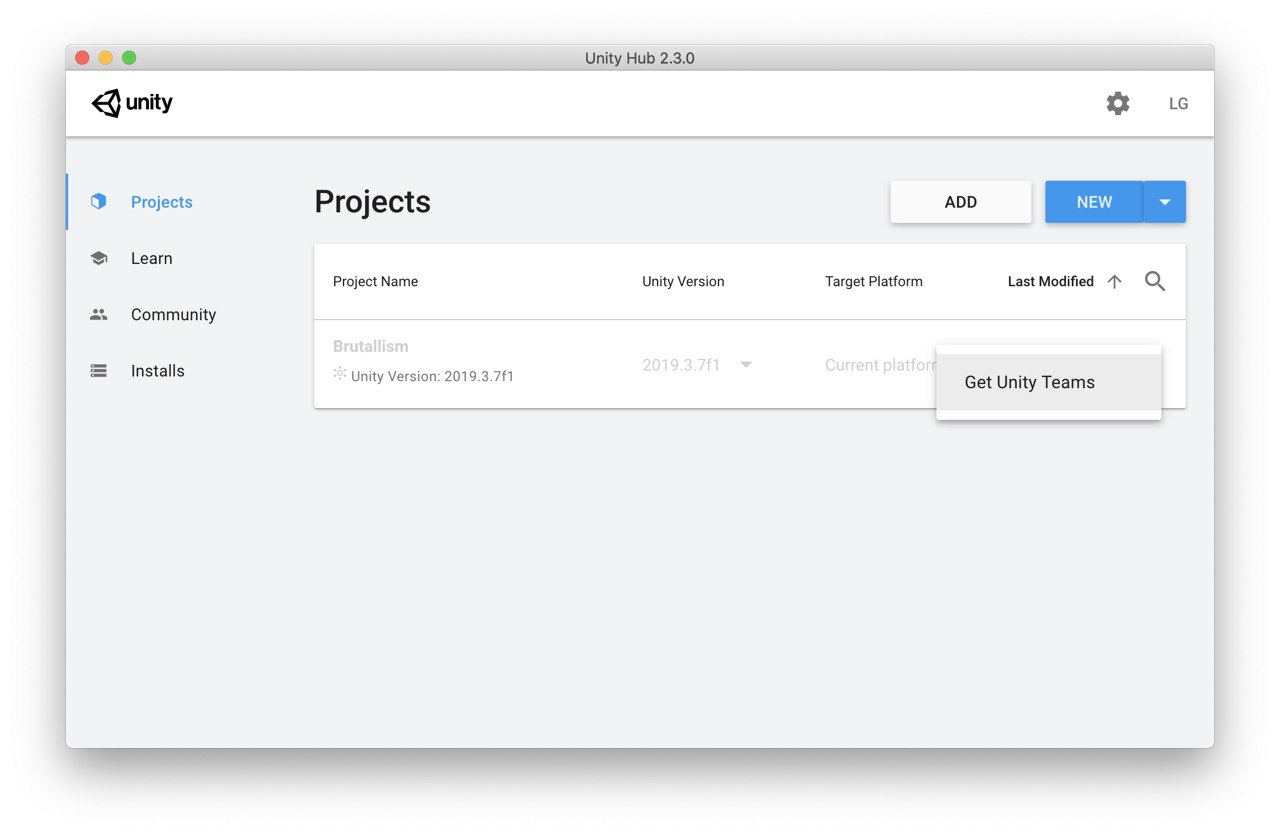The height and width of the screenshot is (835, 1280).
Task: Close the Unity Hub window
Action: [82, 58]
